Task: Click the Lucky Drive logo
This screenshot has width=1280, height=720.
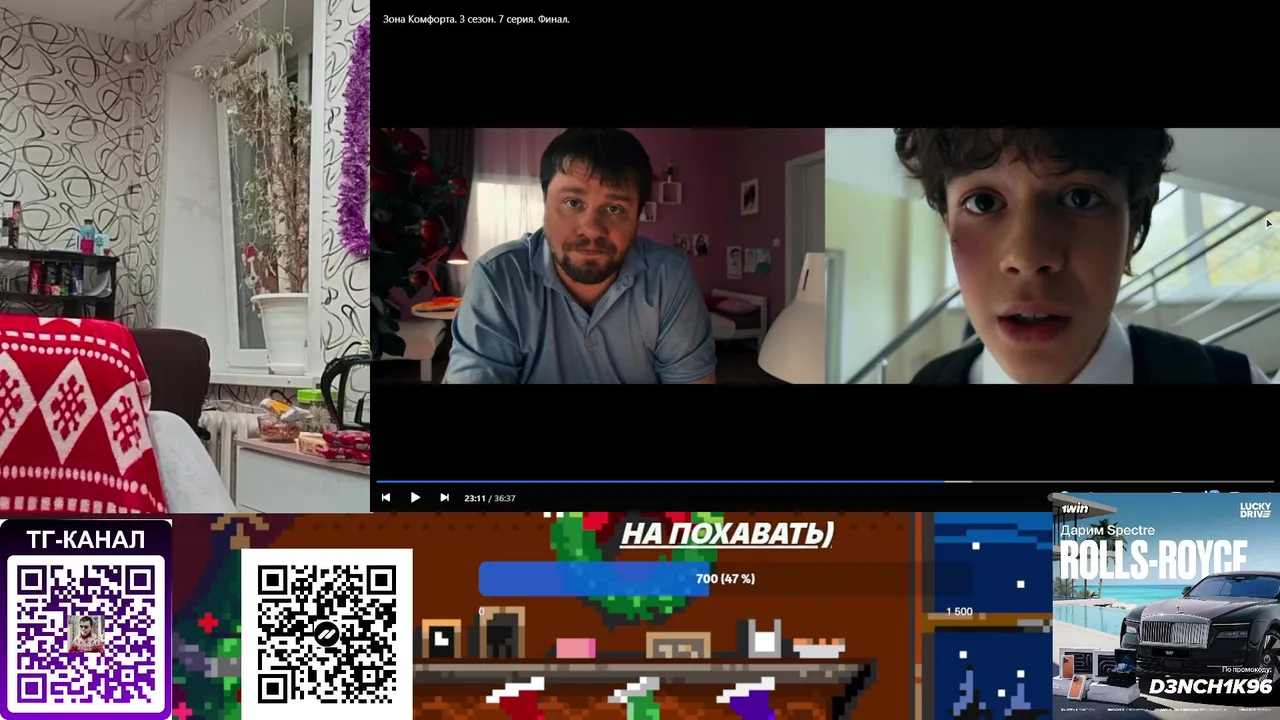Action: pos(1255,510)
